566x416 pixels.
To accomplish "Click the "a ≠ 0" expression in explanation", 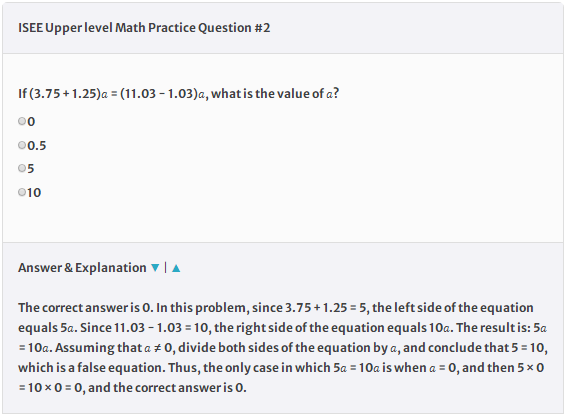I will pos(158,348).
